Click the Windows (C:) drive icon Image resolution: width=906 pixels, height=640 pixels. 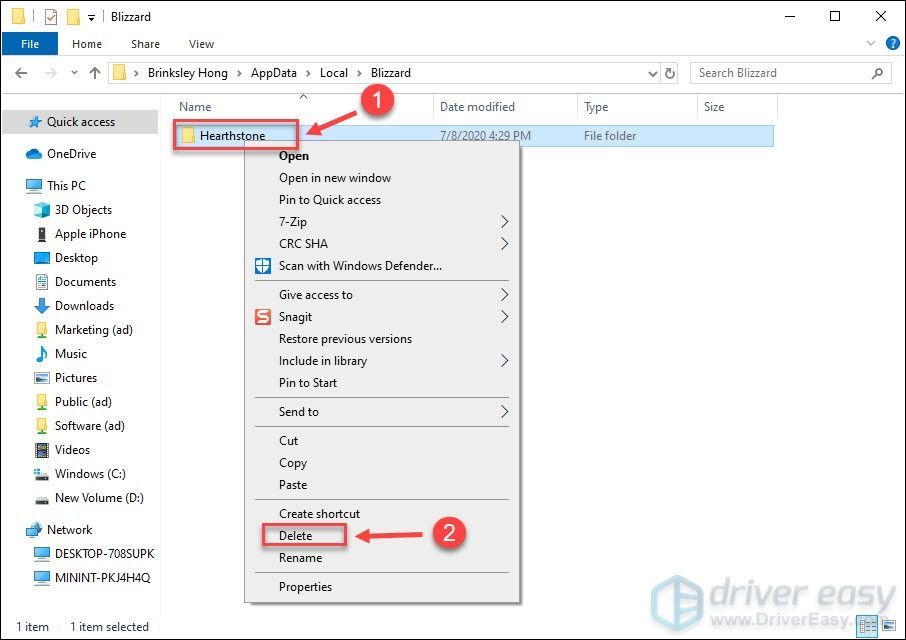(x=40, y=474)
